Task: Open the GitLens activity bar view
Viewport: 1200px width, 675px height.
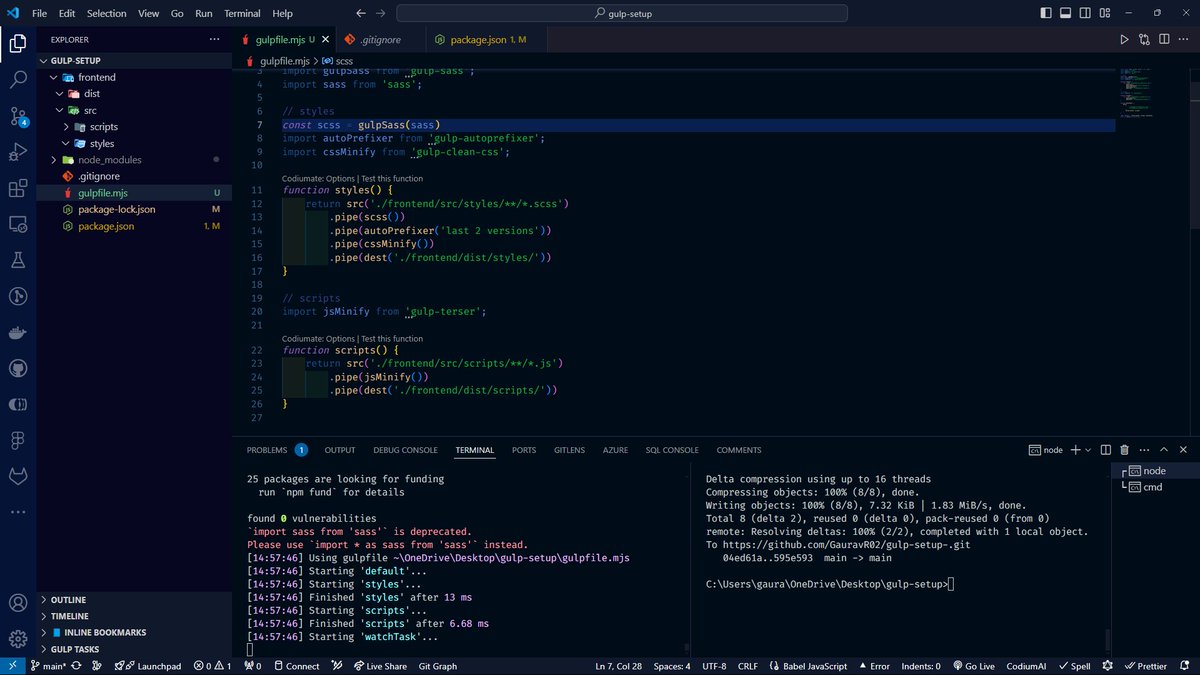Action: 18,296
